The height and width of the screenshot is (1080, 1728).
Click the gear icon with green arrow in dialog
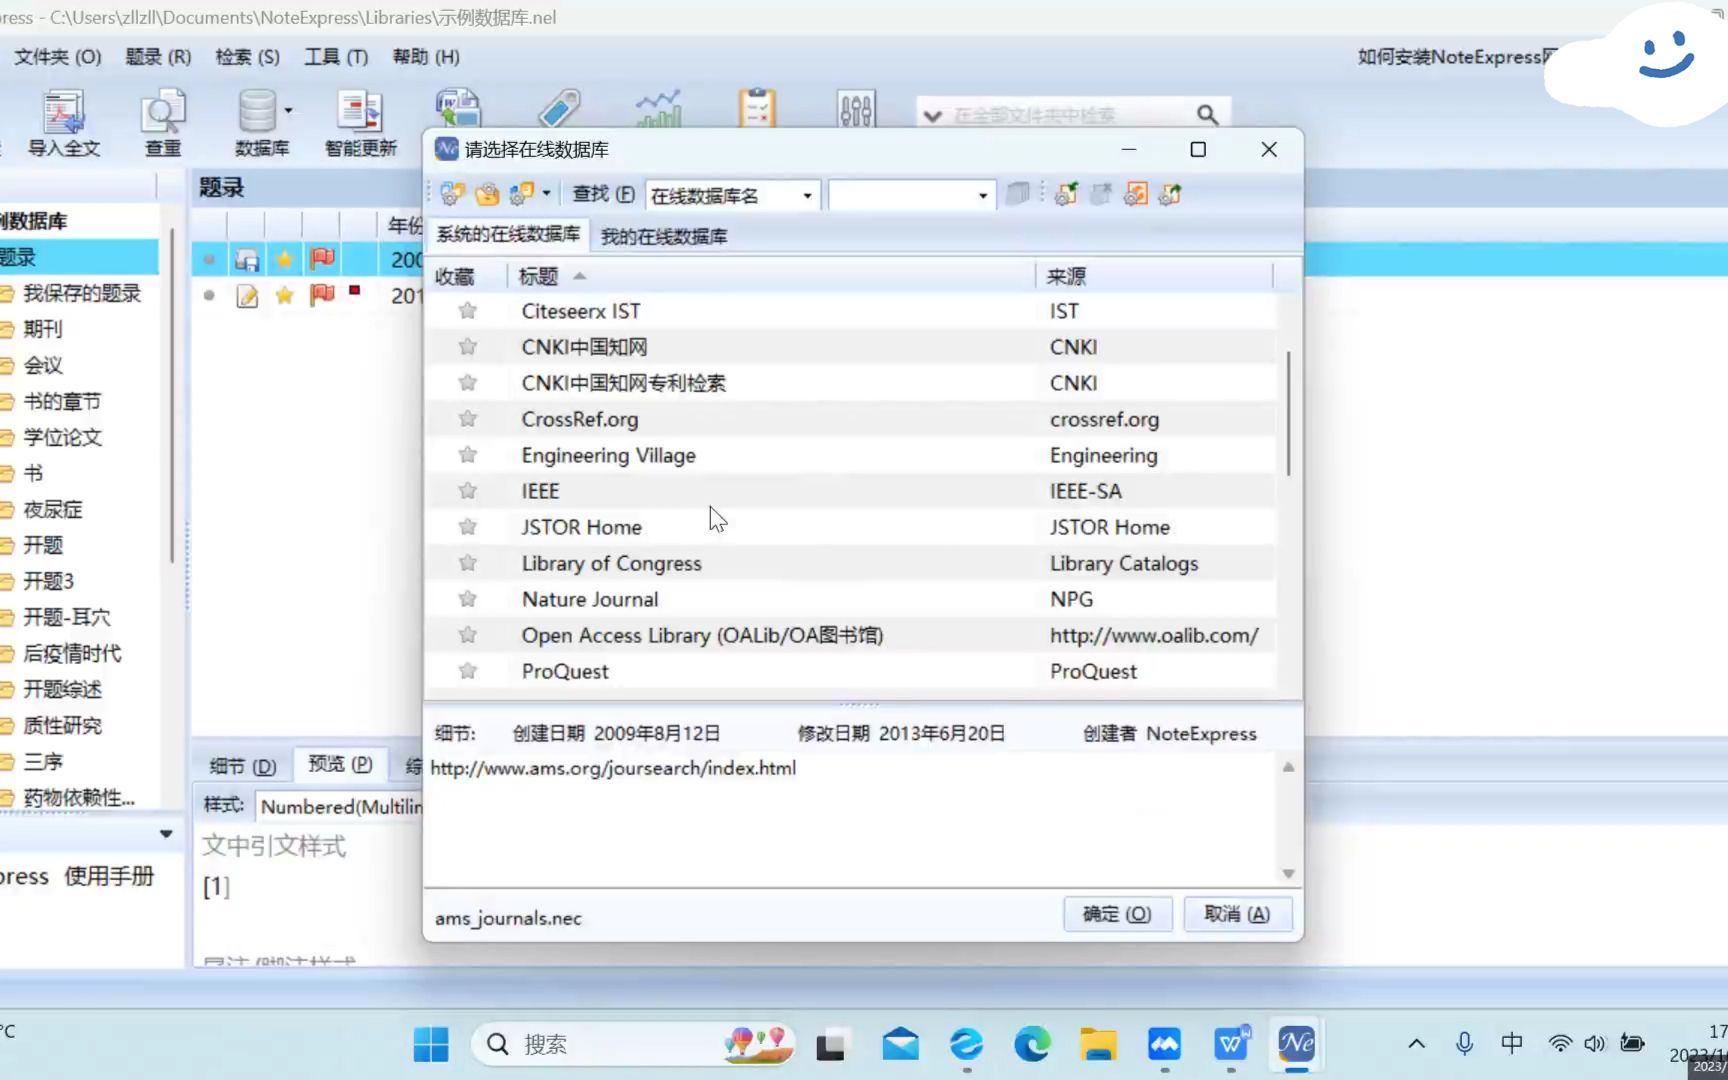click(1066, 194)
